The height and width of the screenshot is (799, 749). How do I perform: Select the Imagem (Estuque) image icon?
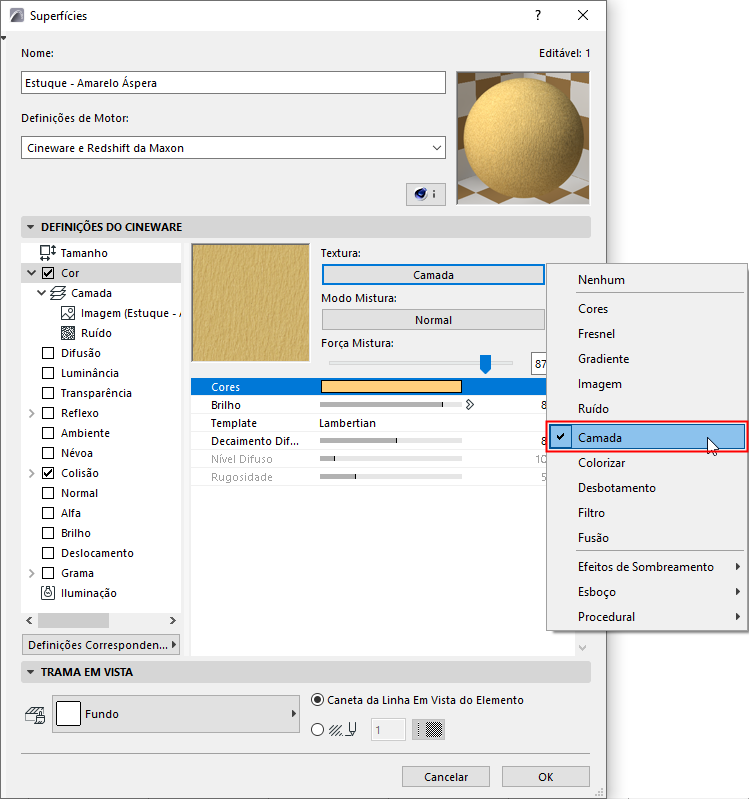(68, 313)
